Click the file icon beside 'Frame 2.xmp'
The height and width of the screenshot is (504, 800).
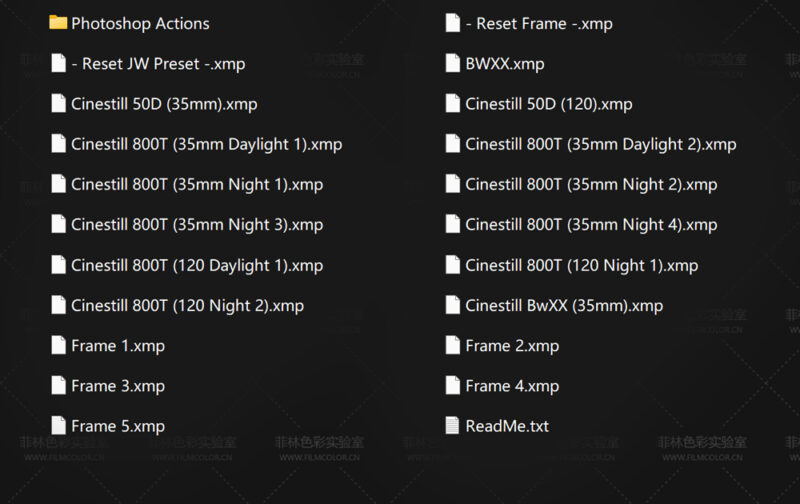(453, 346)
